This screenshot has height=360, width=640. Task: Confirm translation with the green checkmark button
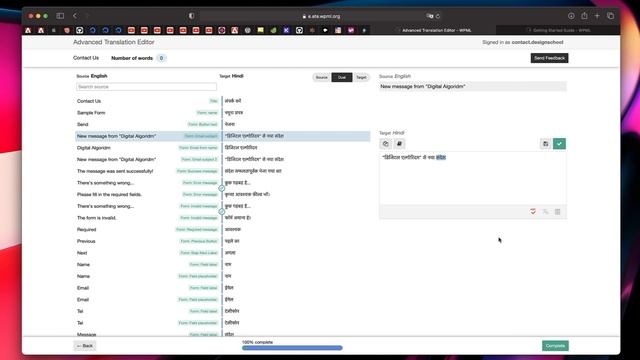[x=559, y=144]
